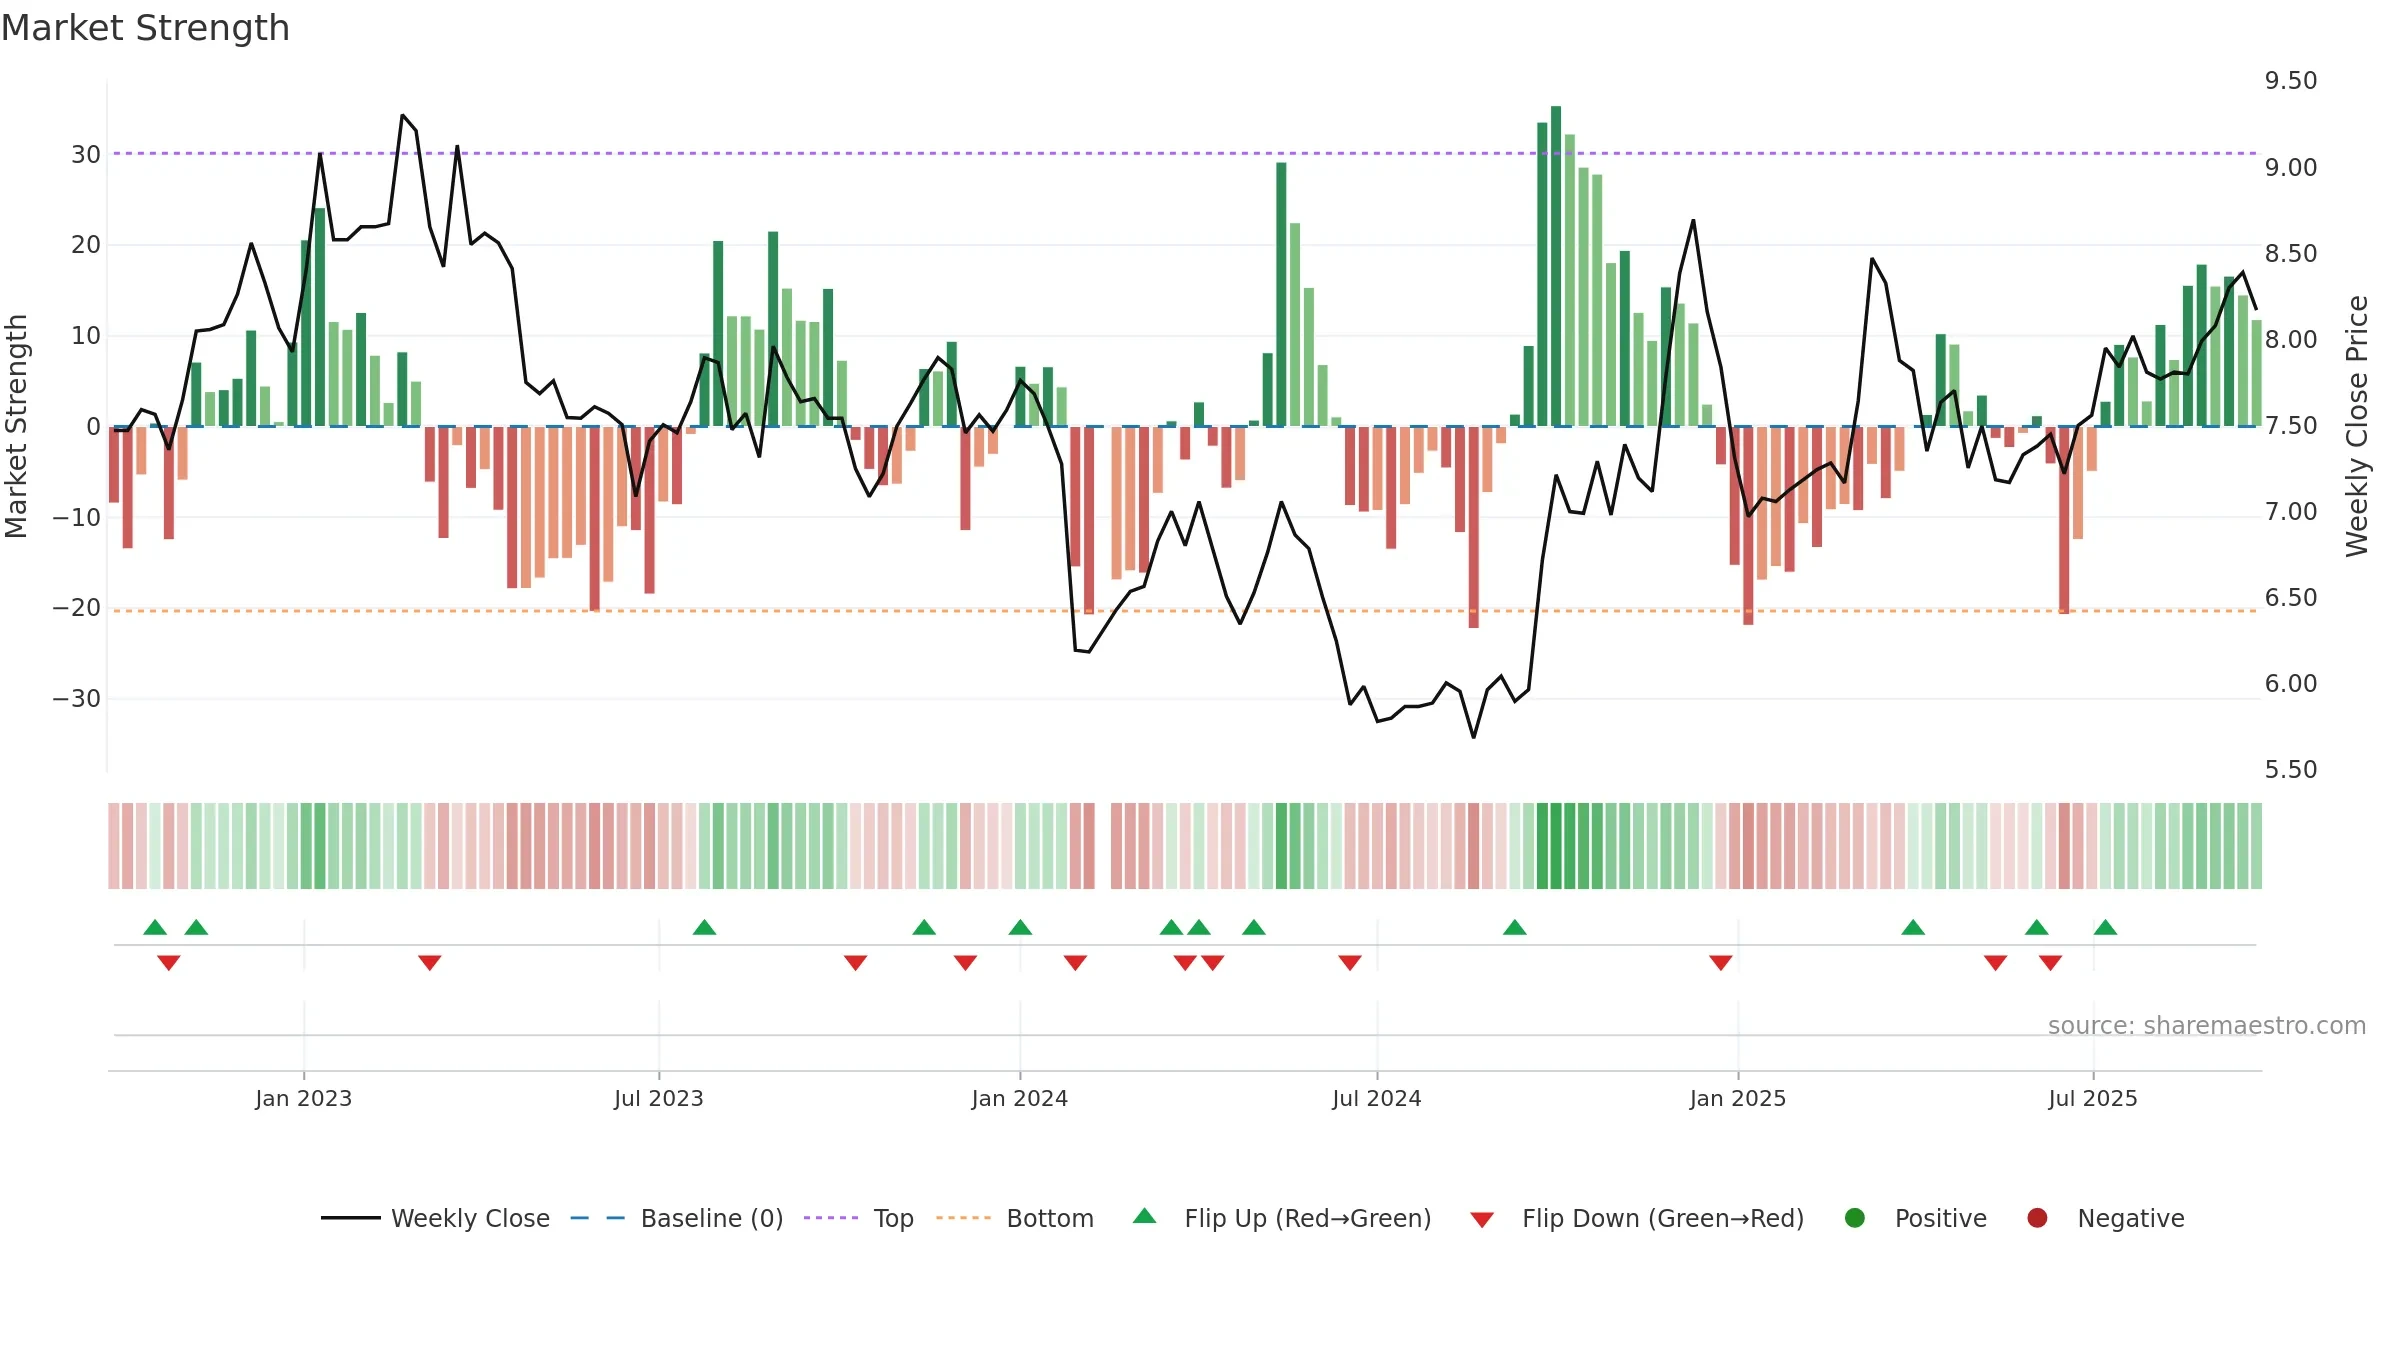
Task: Click the 'source: sharemaestro.com' credit text
Action: (x=2207, y=1026)
